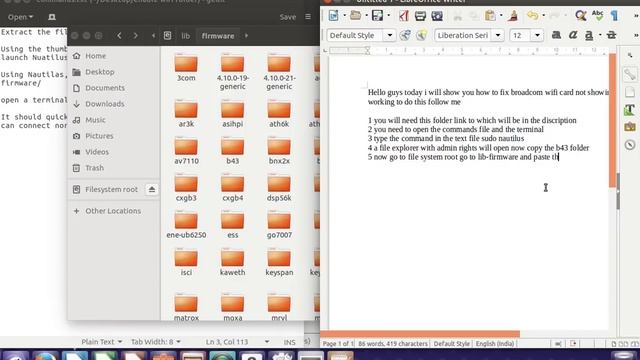This screenshot has height=360, width=640.
Task: Open the gedit Open button dropdown
Action: [20, 17]
